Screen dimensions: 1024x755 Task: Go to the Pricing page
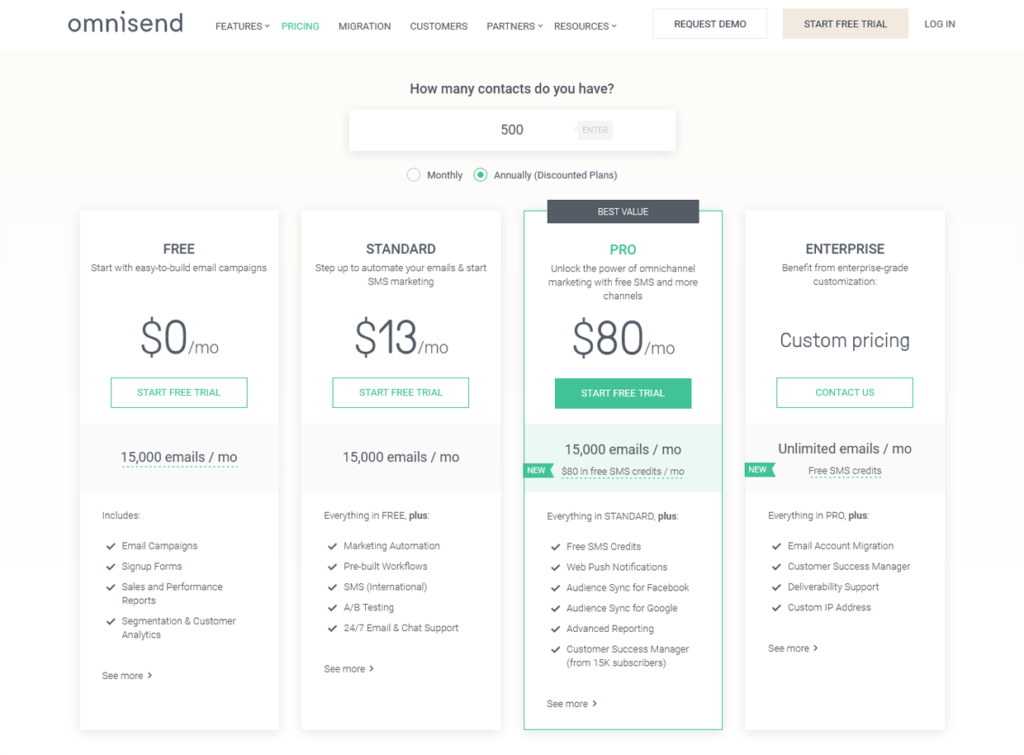point(300,26)
